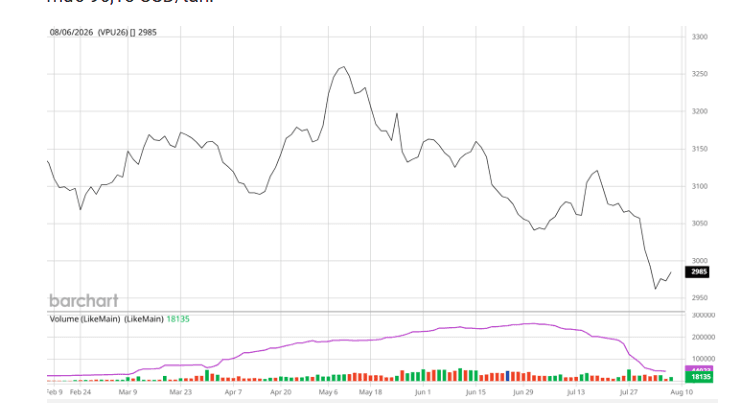747x403 pixels.
Task: Click the May 6 date axis label
Action: [x=328, y=392]
